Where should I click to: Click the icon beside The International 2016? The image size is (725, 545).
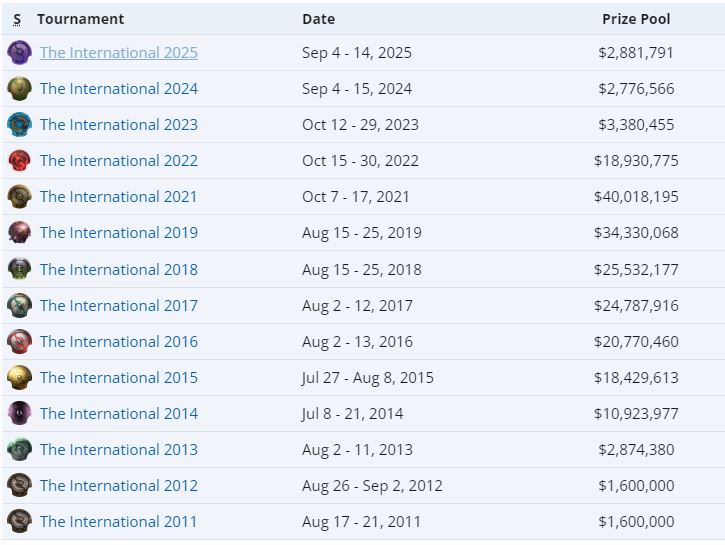19,342
